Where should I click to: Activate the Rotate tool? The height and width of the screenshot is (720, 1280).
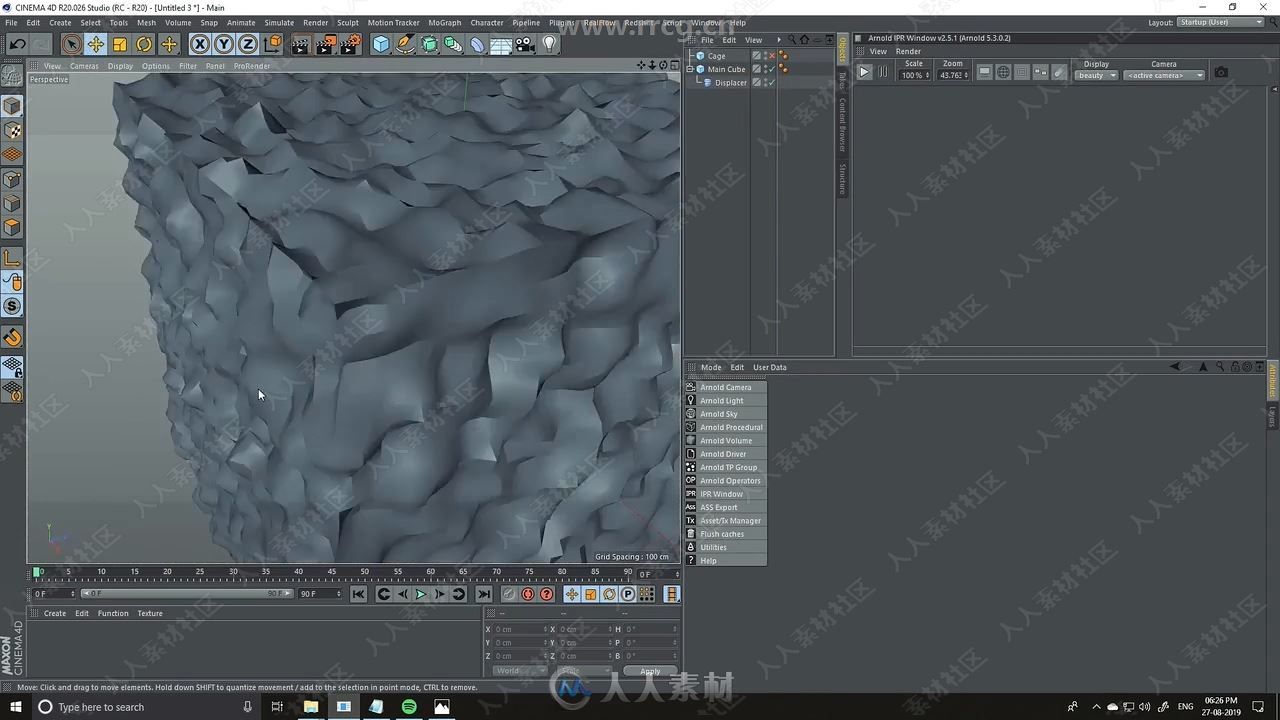pyautogui.click(x=144, y=44)
